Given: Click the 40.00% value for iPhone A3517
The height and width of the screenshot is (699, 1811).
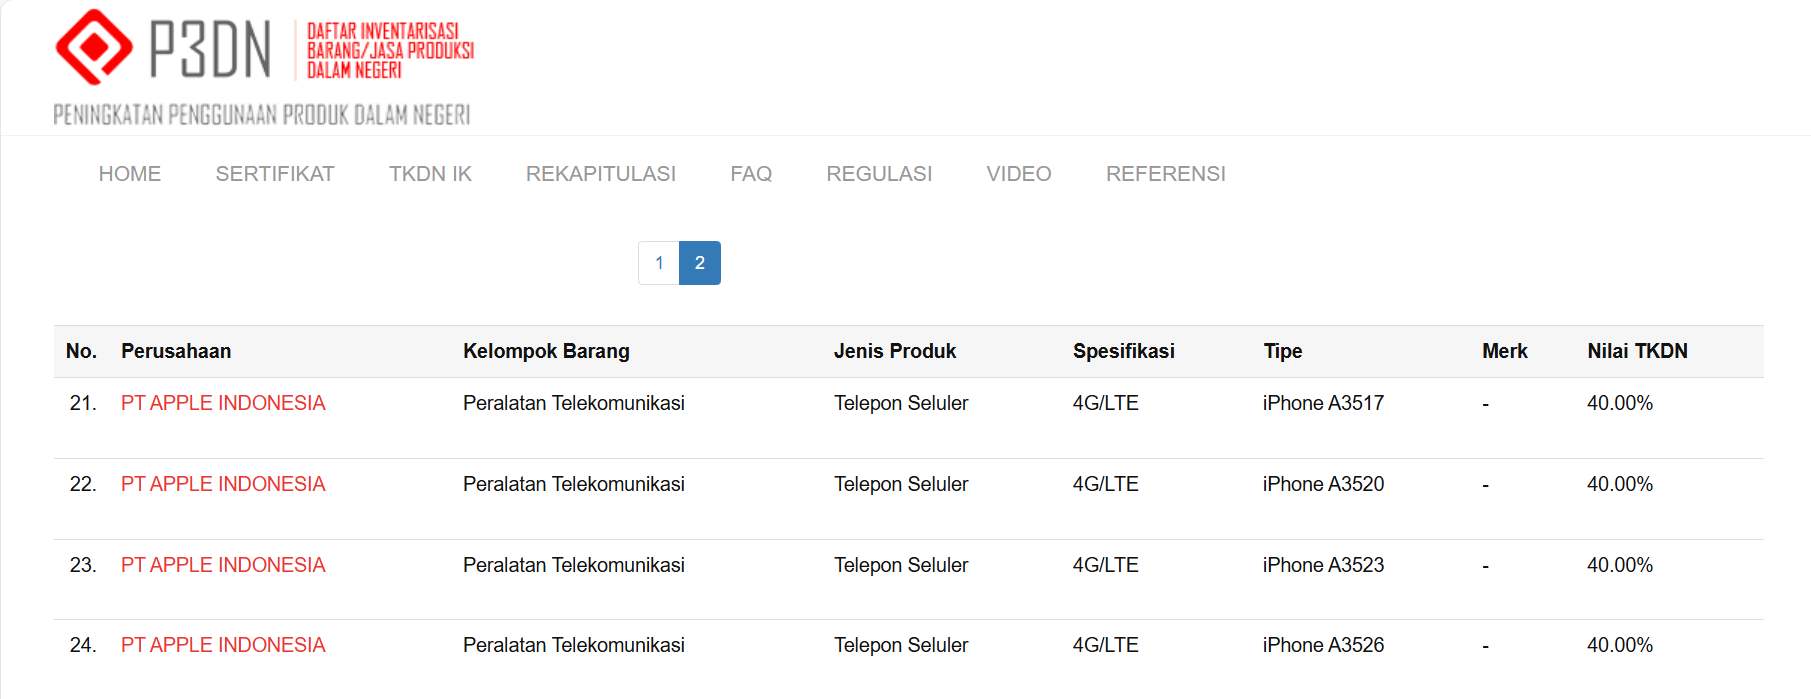Looking at the screenshot, I should [x=1620, y=403].
